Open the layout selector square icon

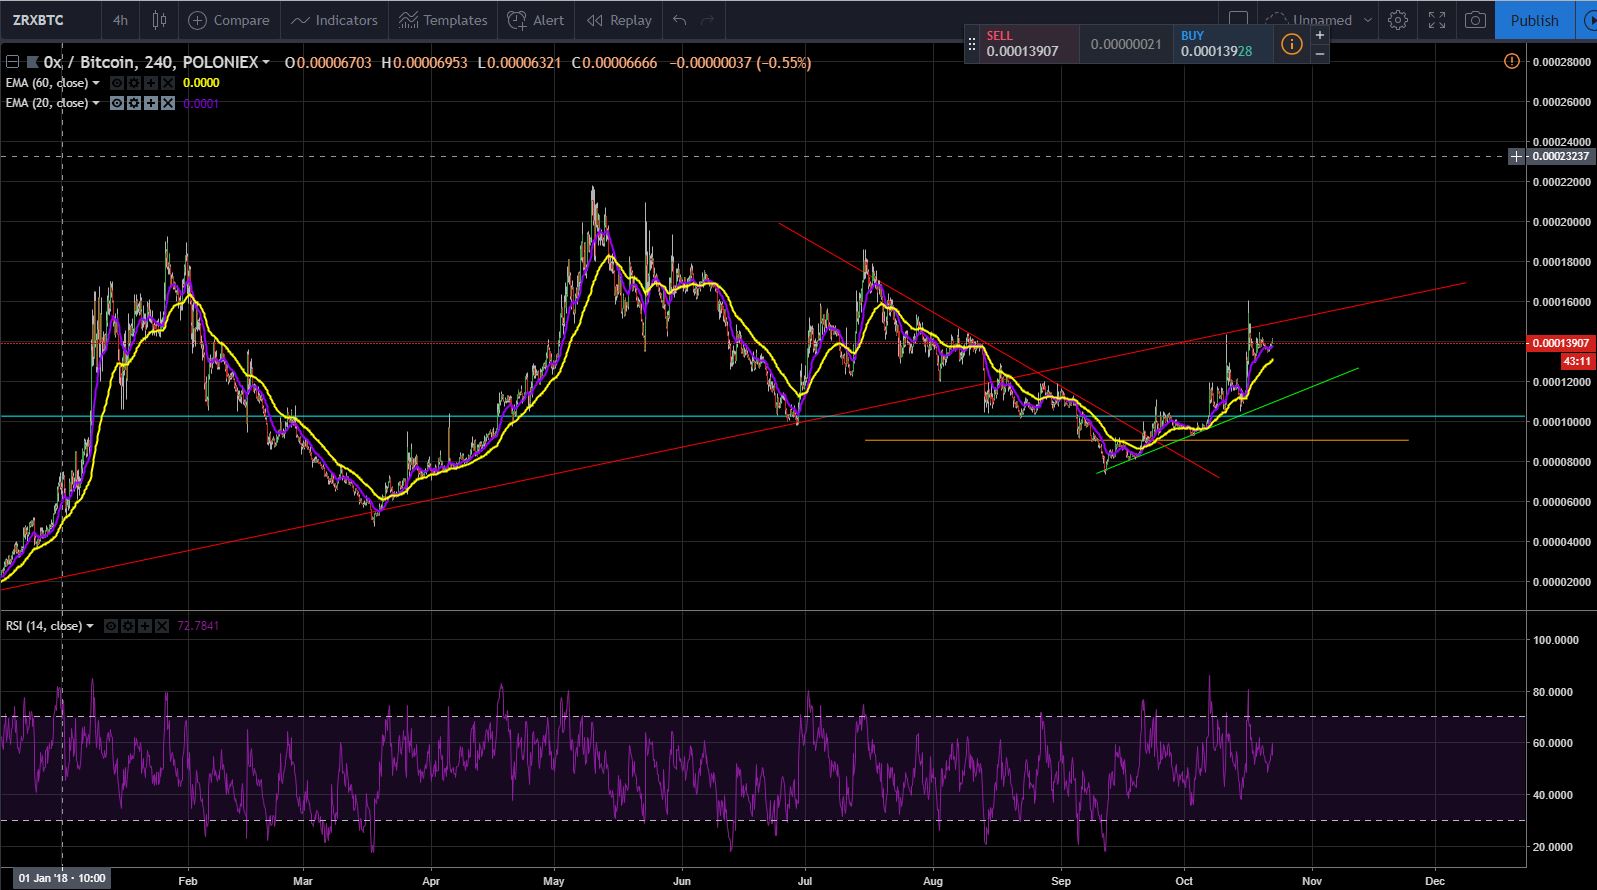click(x=1238, y=19)
